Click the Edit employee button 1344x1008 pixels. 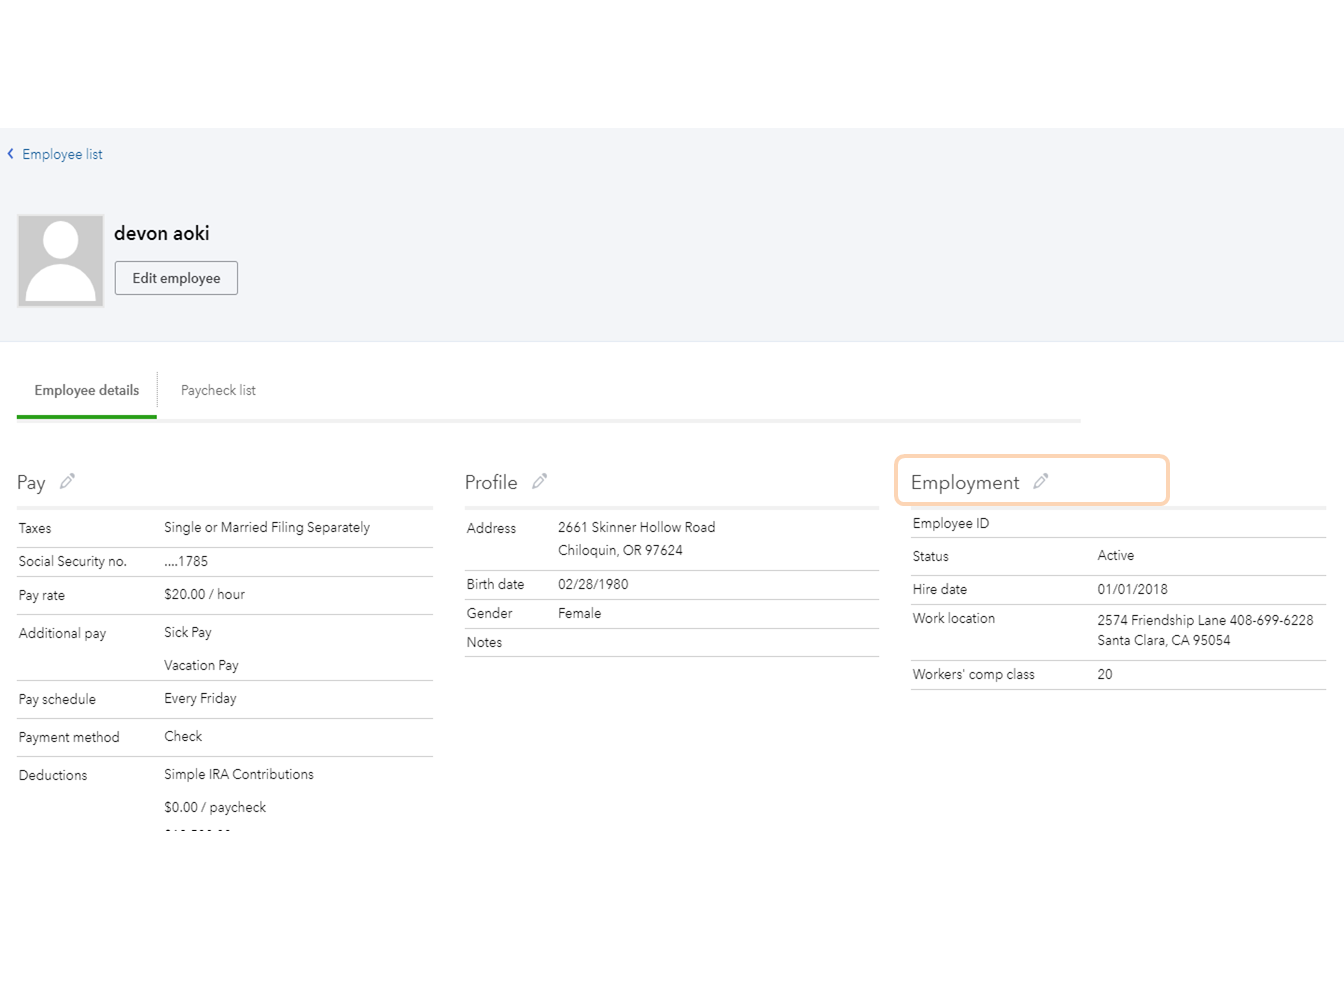click(176, 277)
